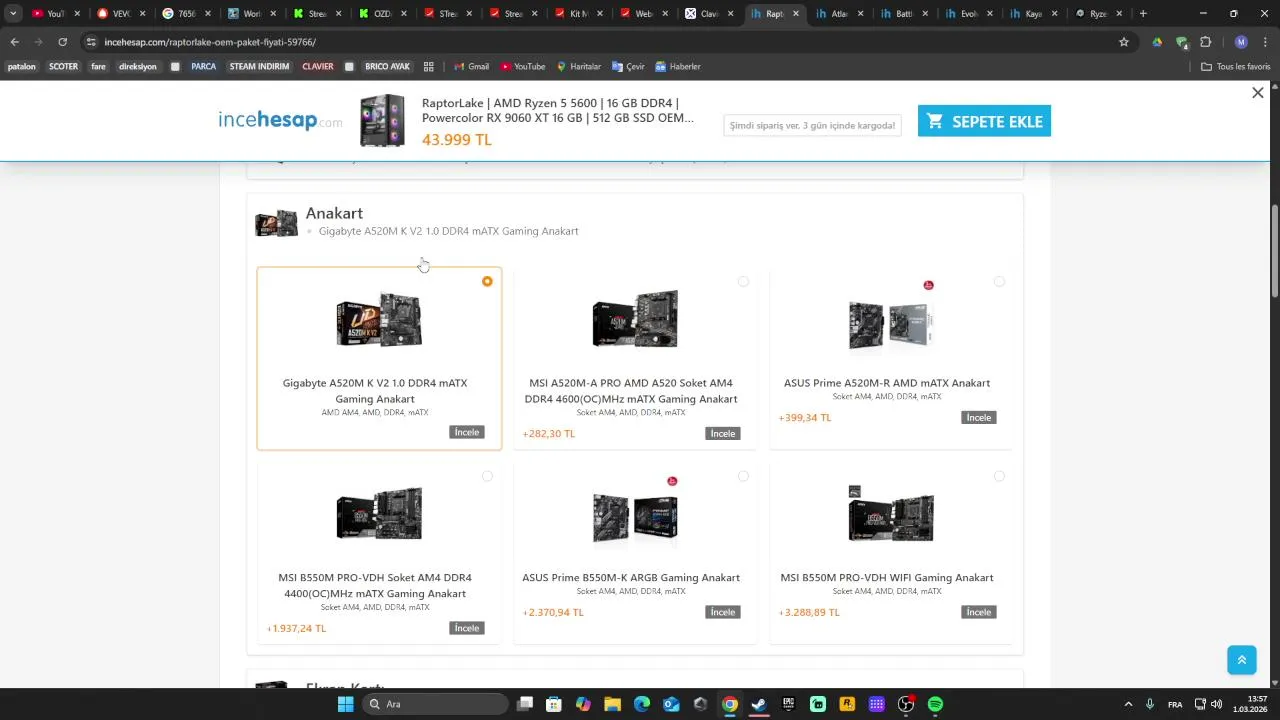Click the shopping cart icon in Sepete Ekle

935,121
